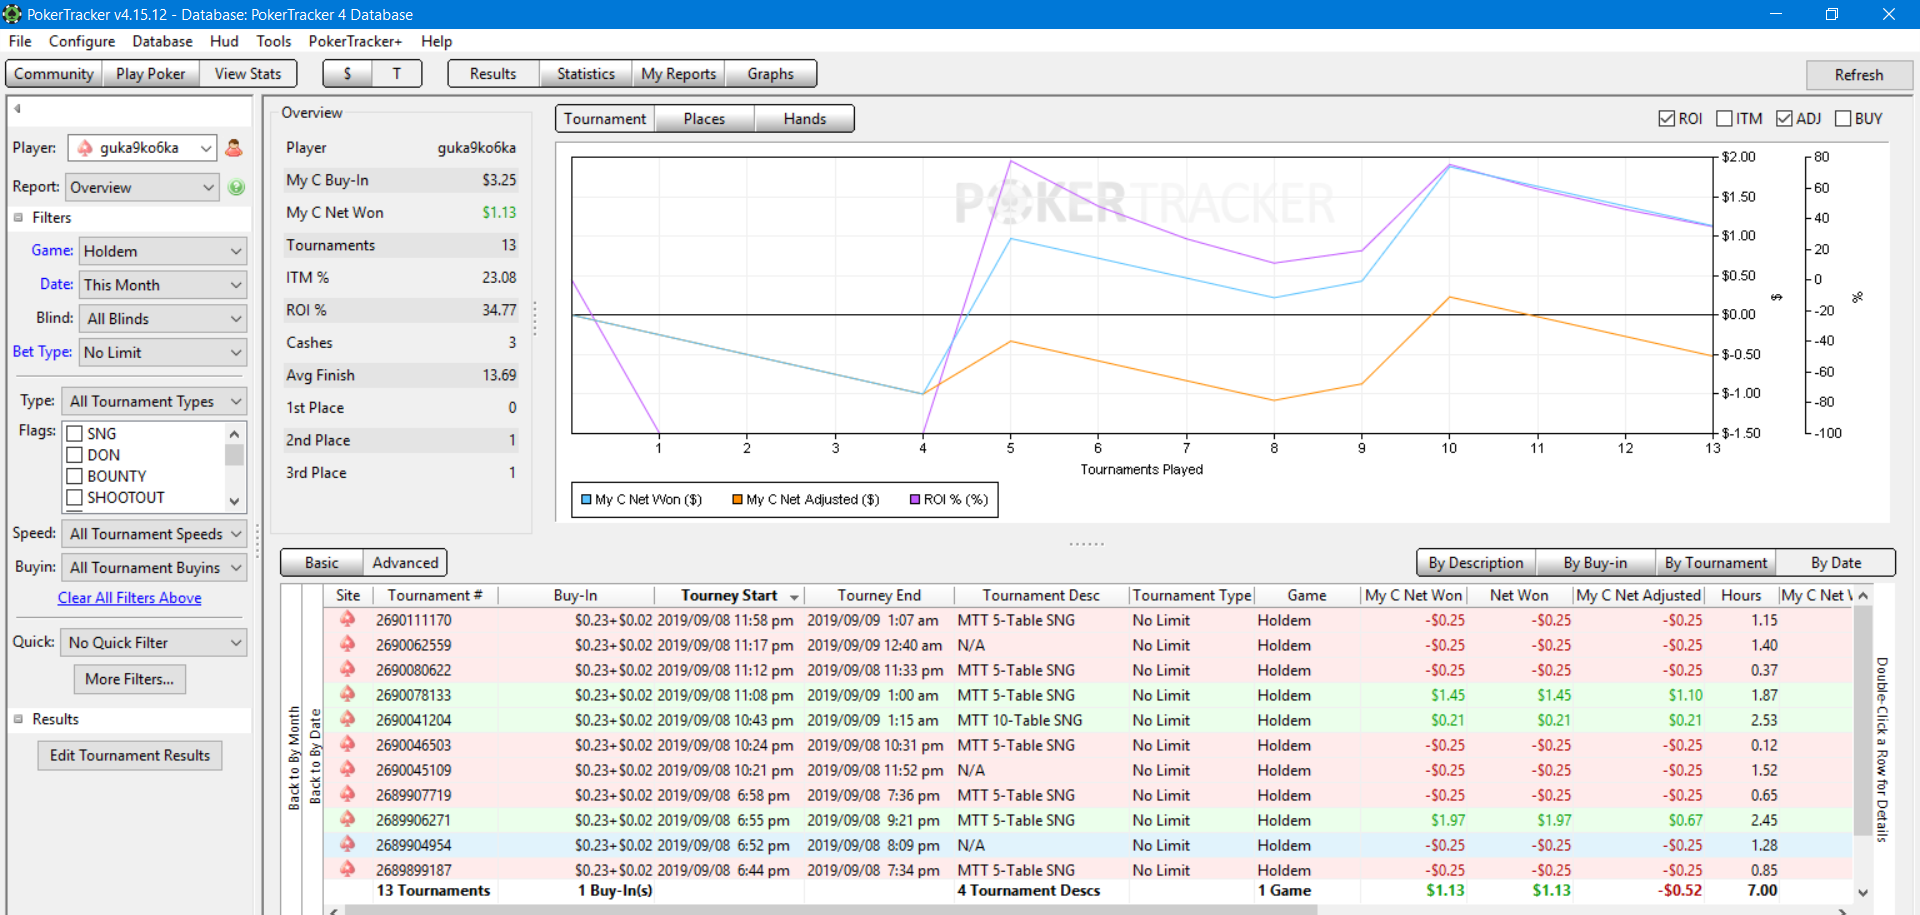The width and height of the screenshot is (1920, 915).
Task: Select the Places graph tab
Action: coord(704,119)
